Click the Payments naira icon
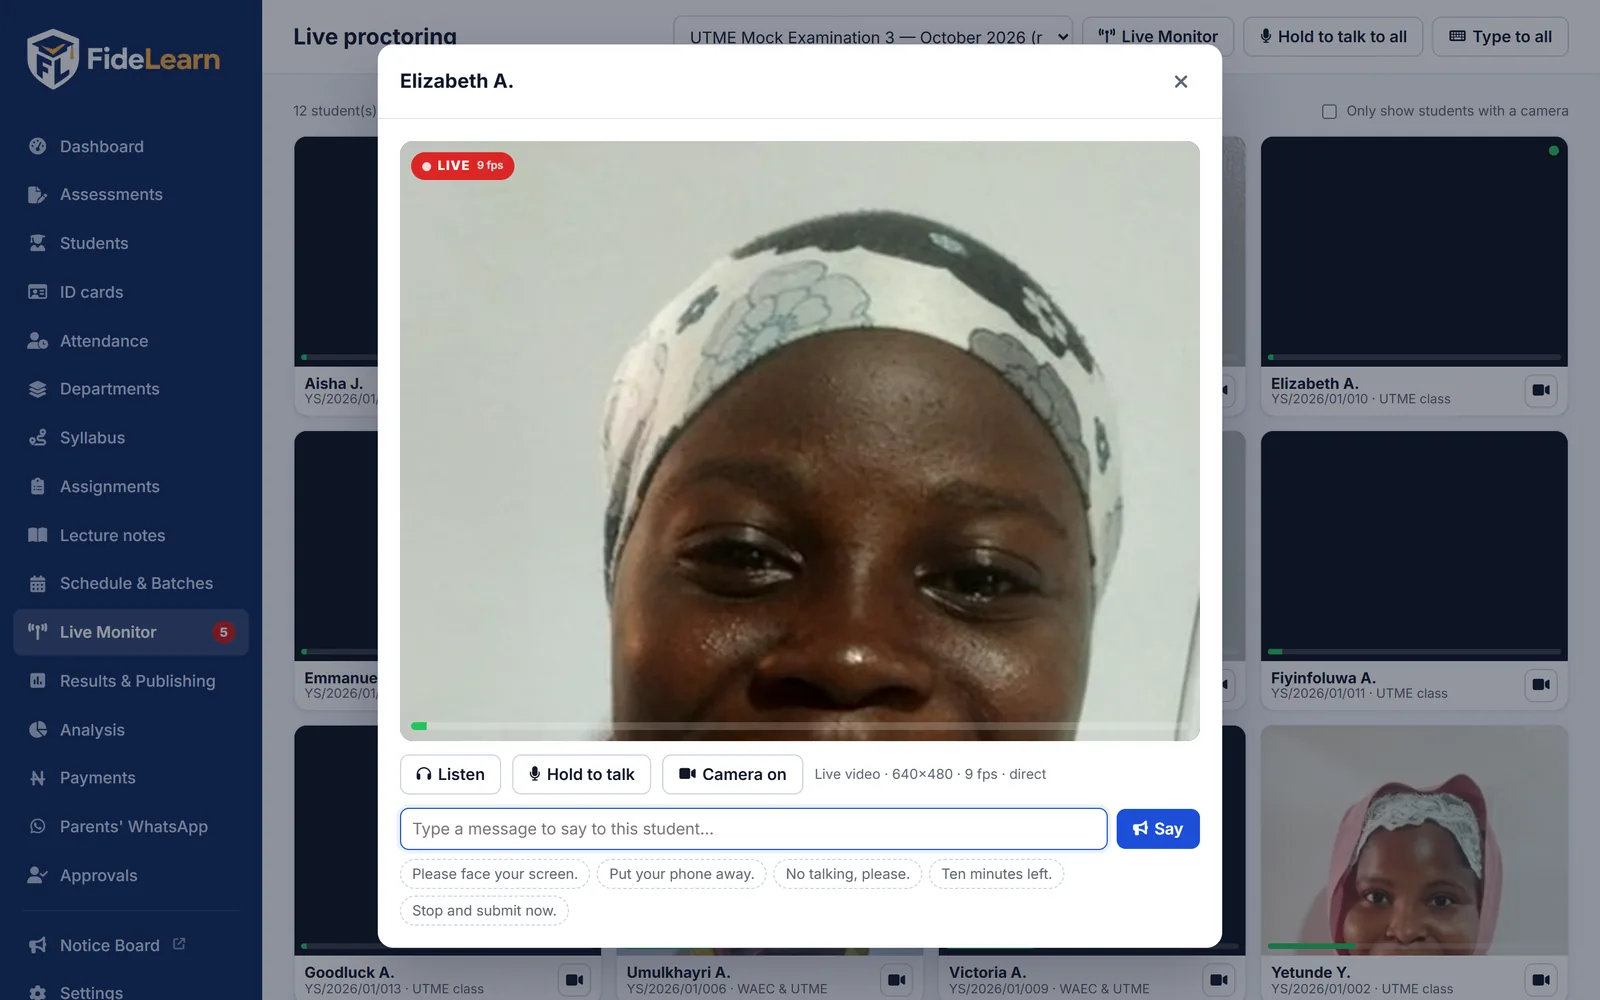1600x1000 pixels. [38, 778]
